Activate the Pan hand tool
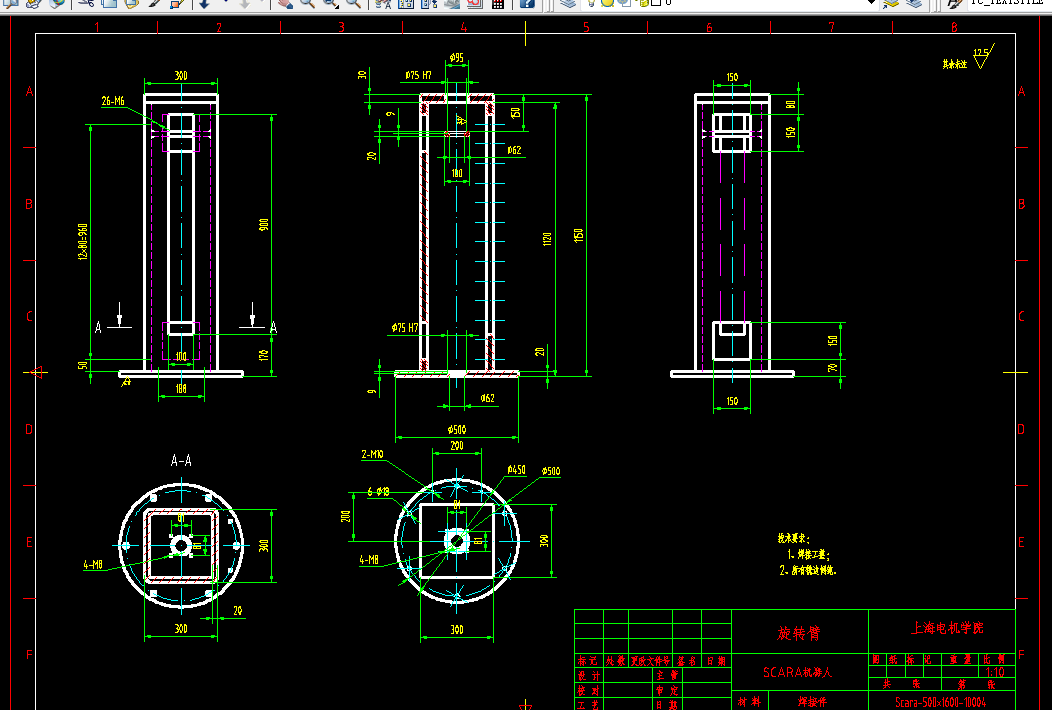Image resolution: width=1052 pixels, height=710 pixels. (285, 3)
